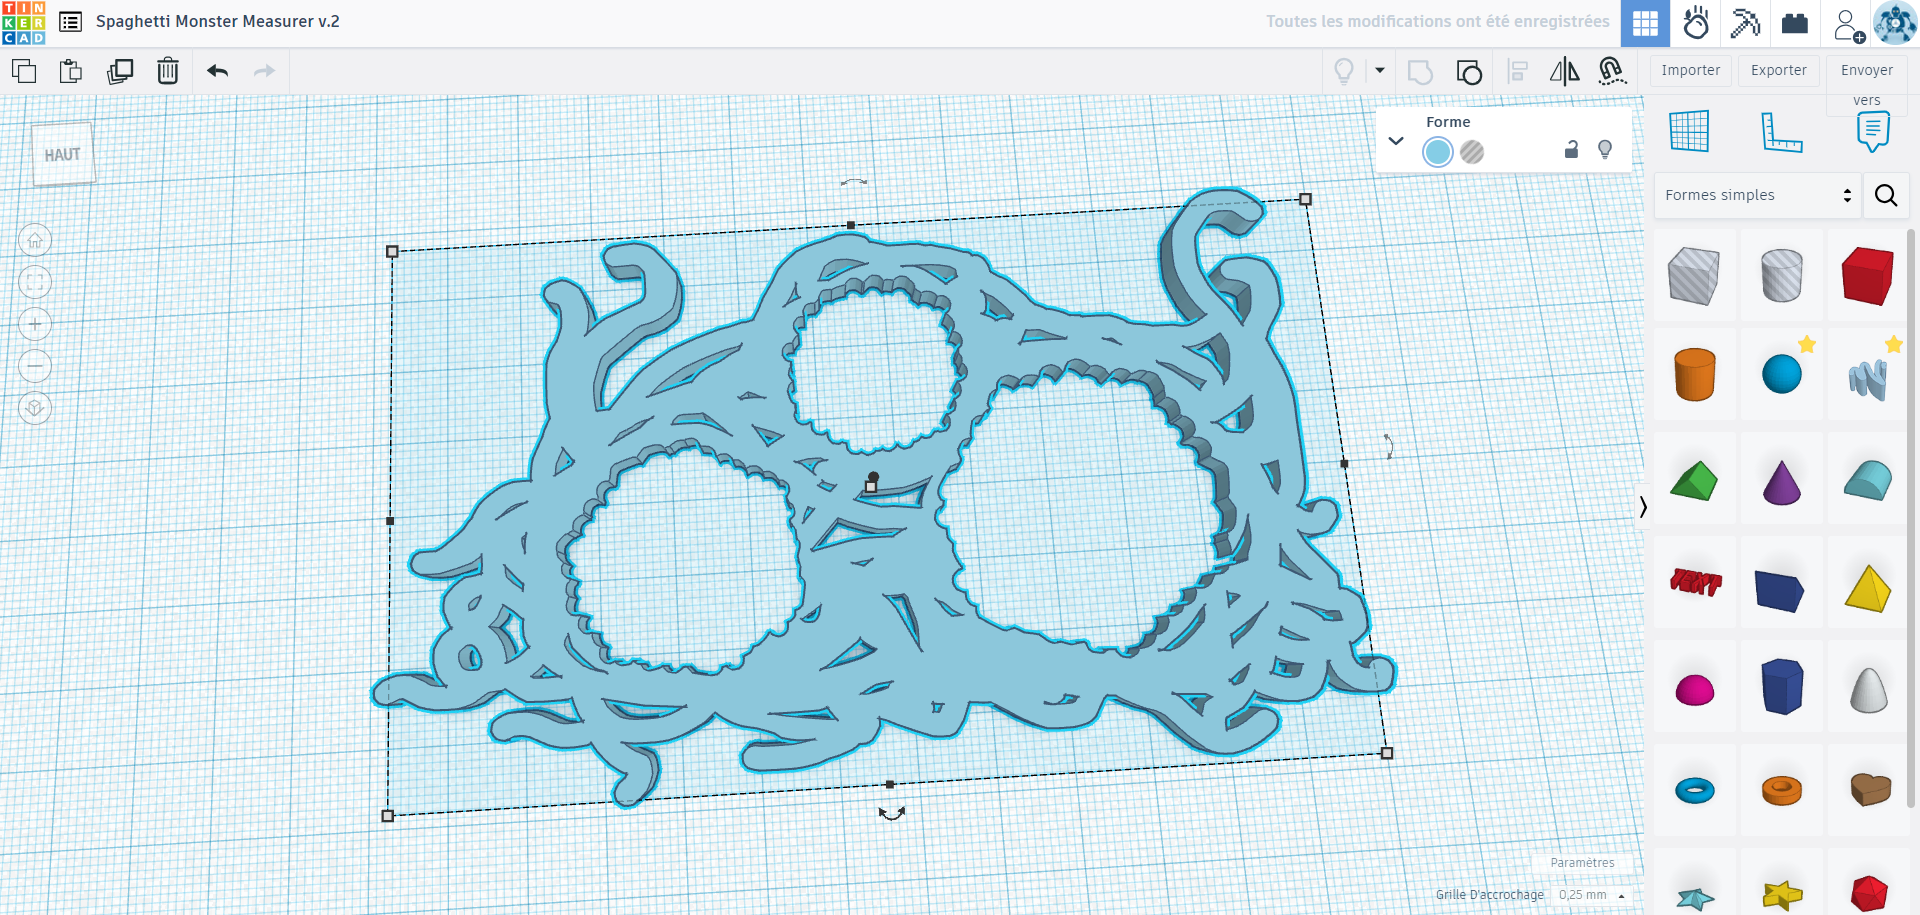Image resolution: width=1920 pixels, height=915 pixels.
Task: Click the Exporter button
Action: [1779, 70]
